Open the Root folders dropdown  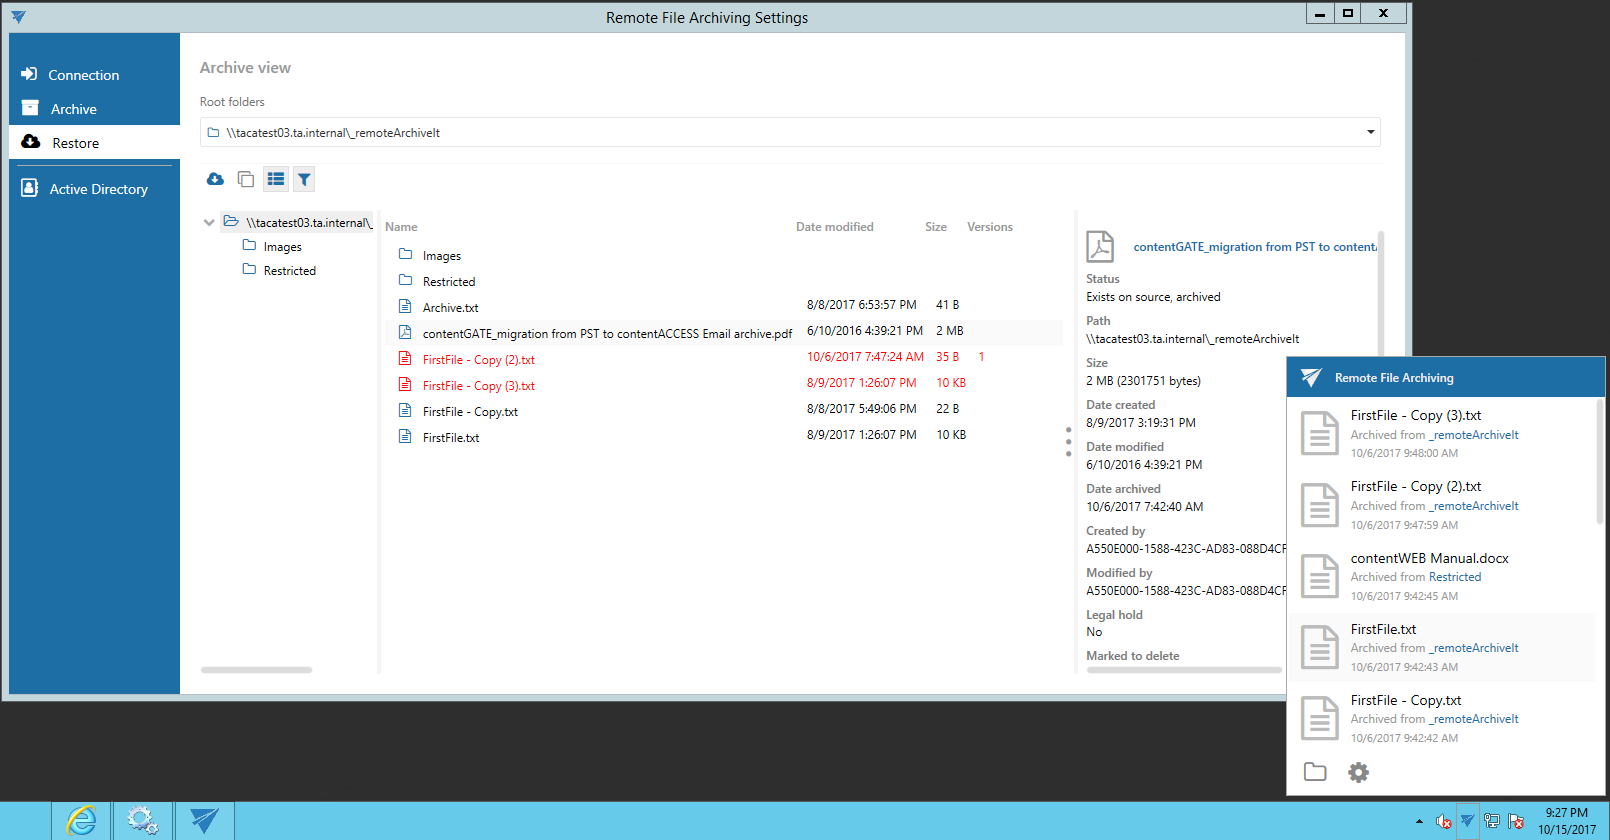[x=1370, y=132]
